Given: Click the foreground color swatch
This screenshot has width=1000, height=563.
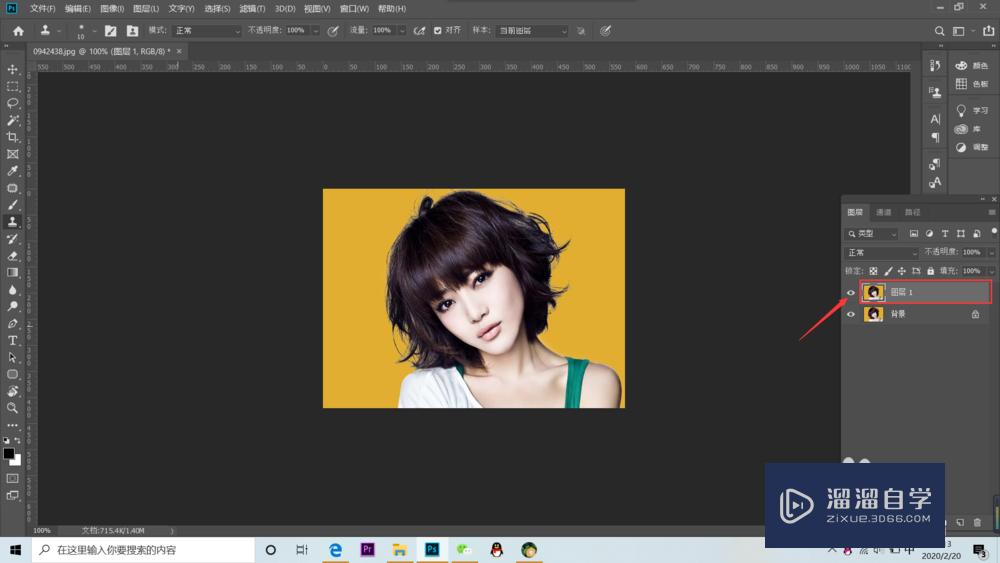Looking at the screenshot, I should click(9, 454).
